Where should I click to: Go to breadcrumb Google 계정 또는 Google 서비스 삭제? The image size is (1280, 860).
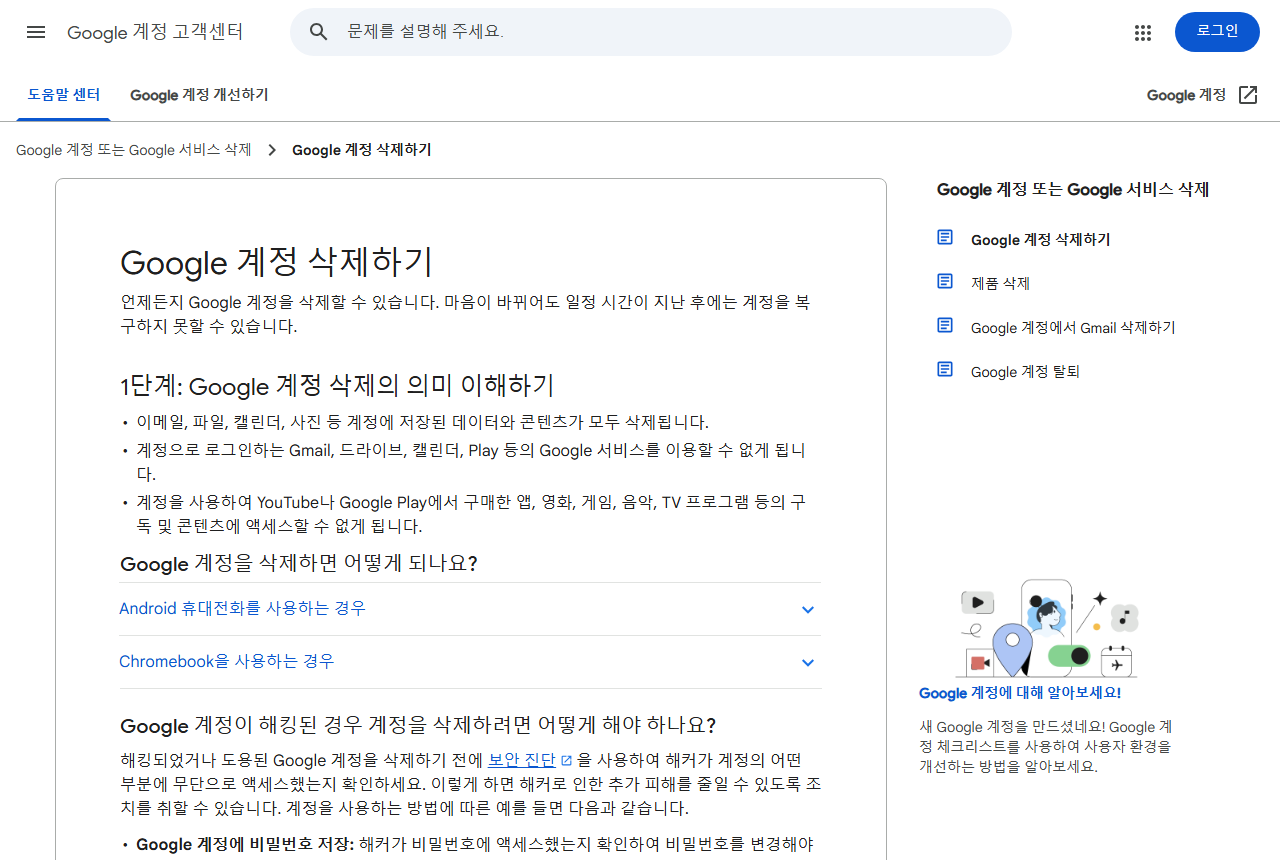click(134, 150)
